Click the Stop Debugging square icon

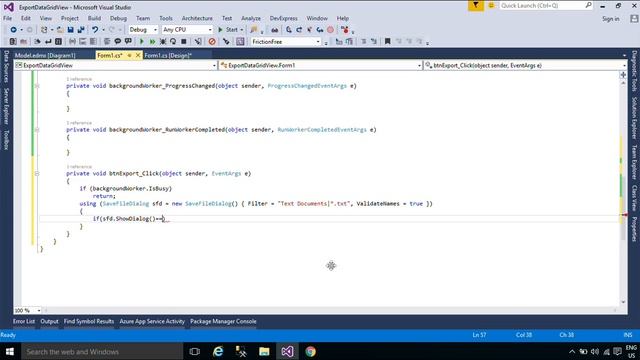(x=184, y=42)
